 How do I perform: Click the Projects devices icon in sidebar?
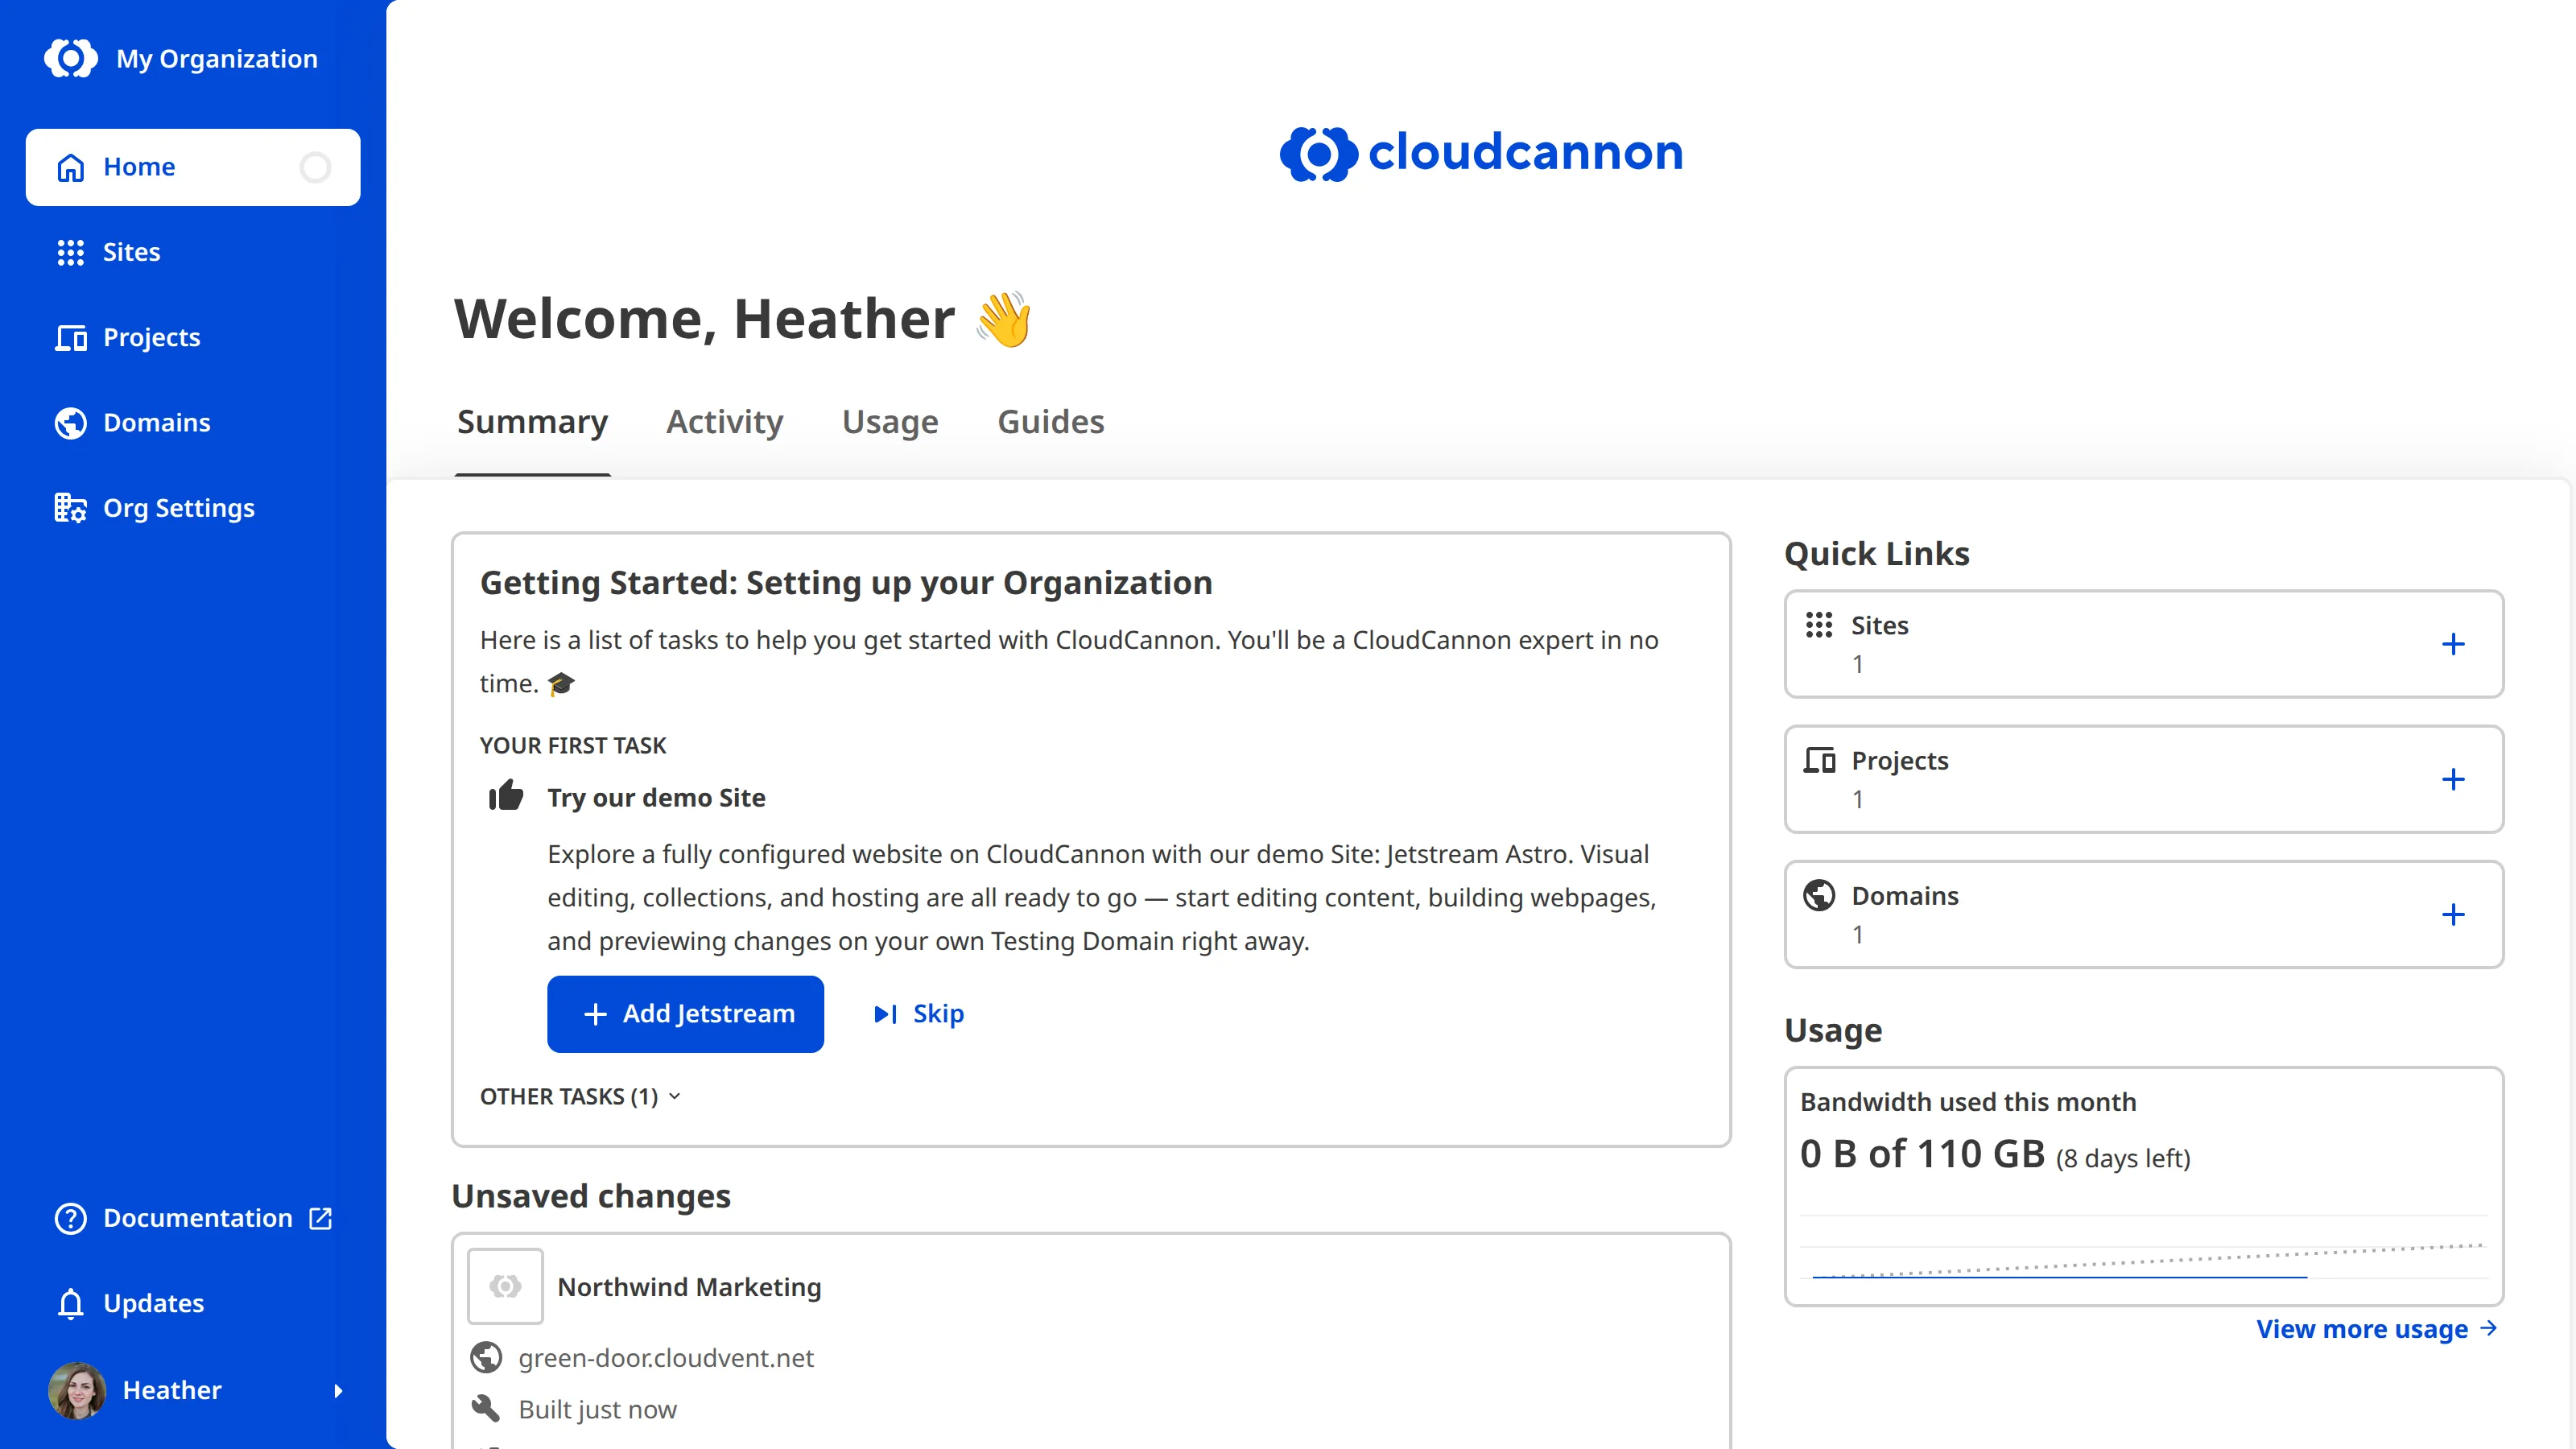point(70,338)
